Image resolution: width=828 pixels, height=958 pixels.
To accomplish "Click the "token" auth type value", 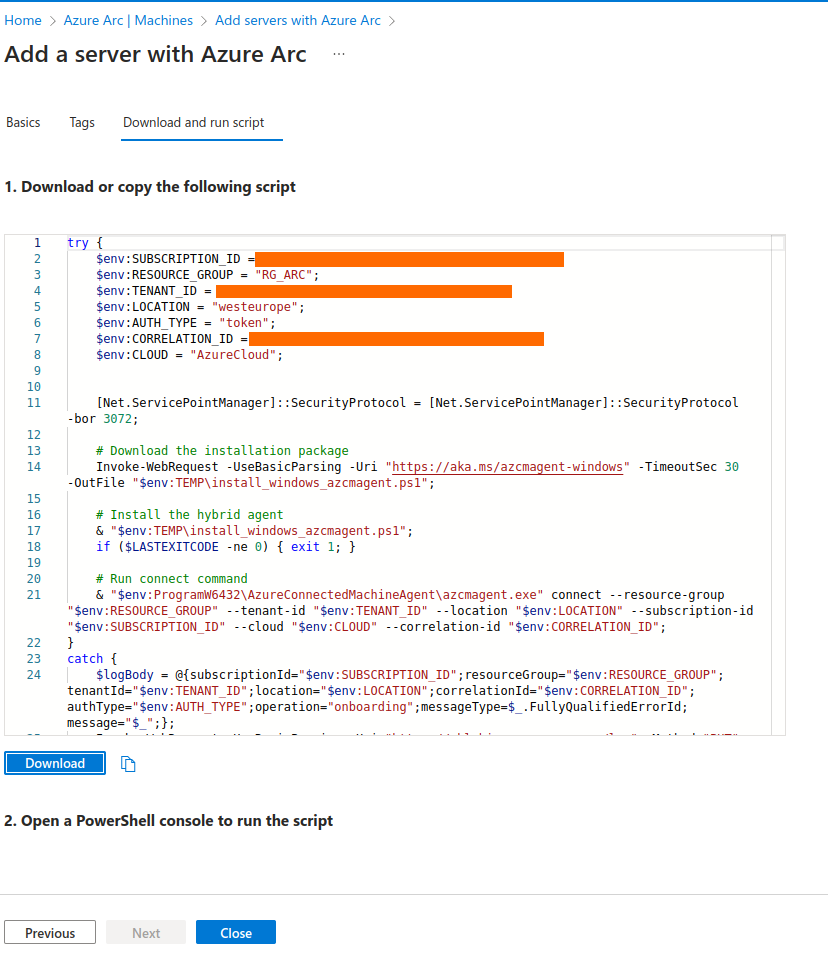I will [244, 323].
